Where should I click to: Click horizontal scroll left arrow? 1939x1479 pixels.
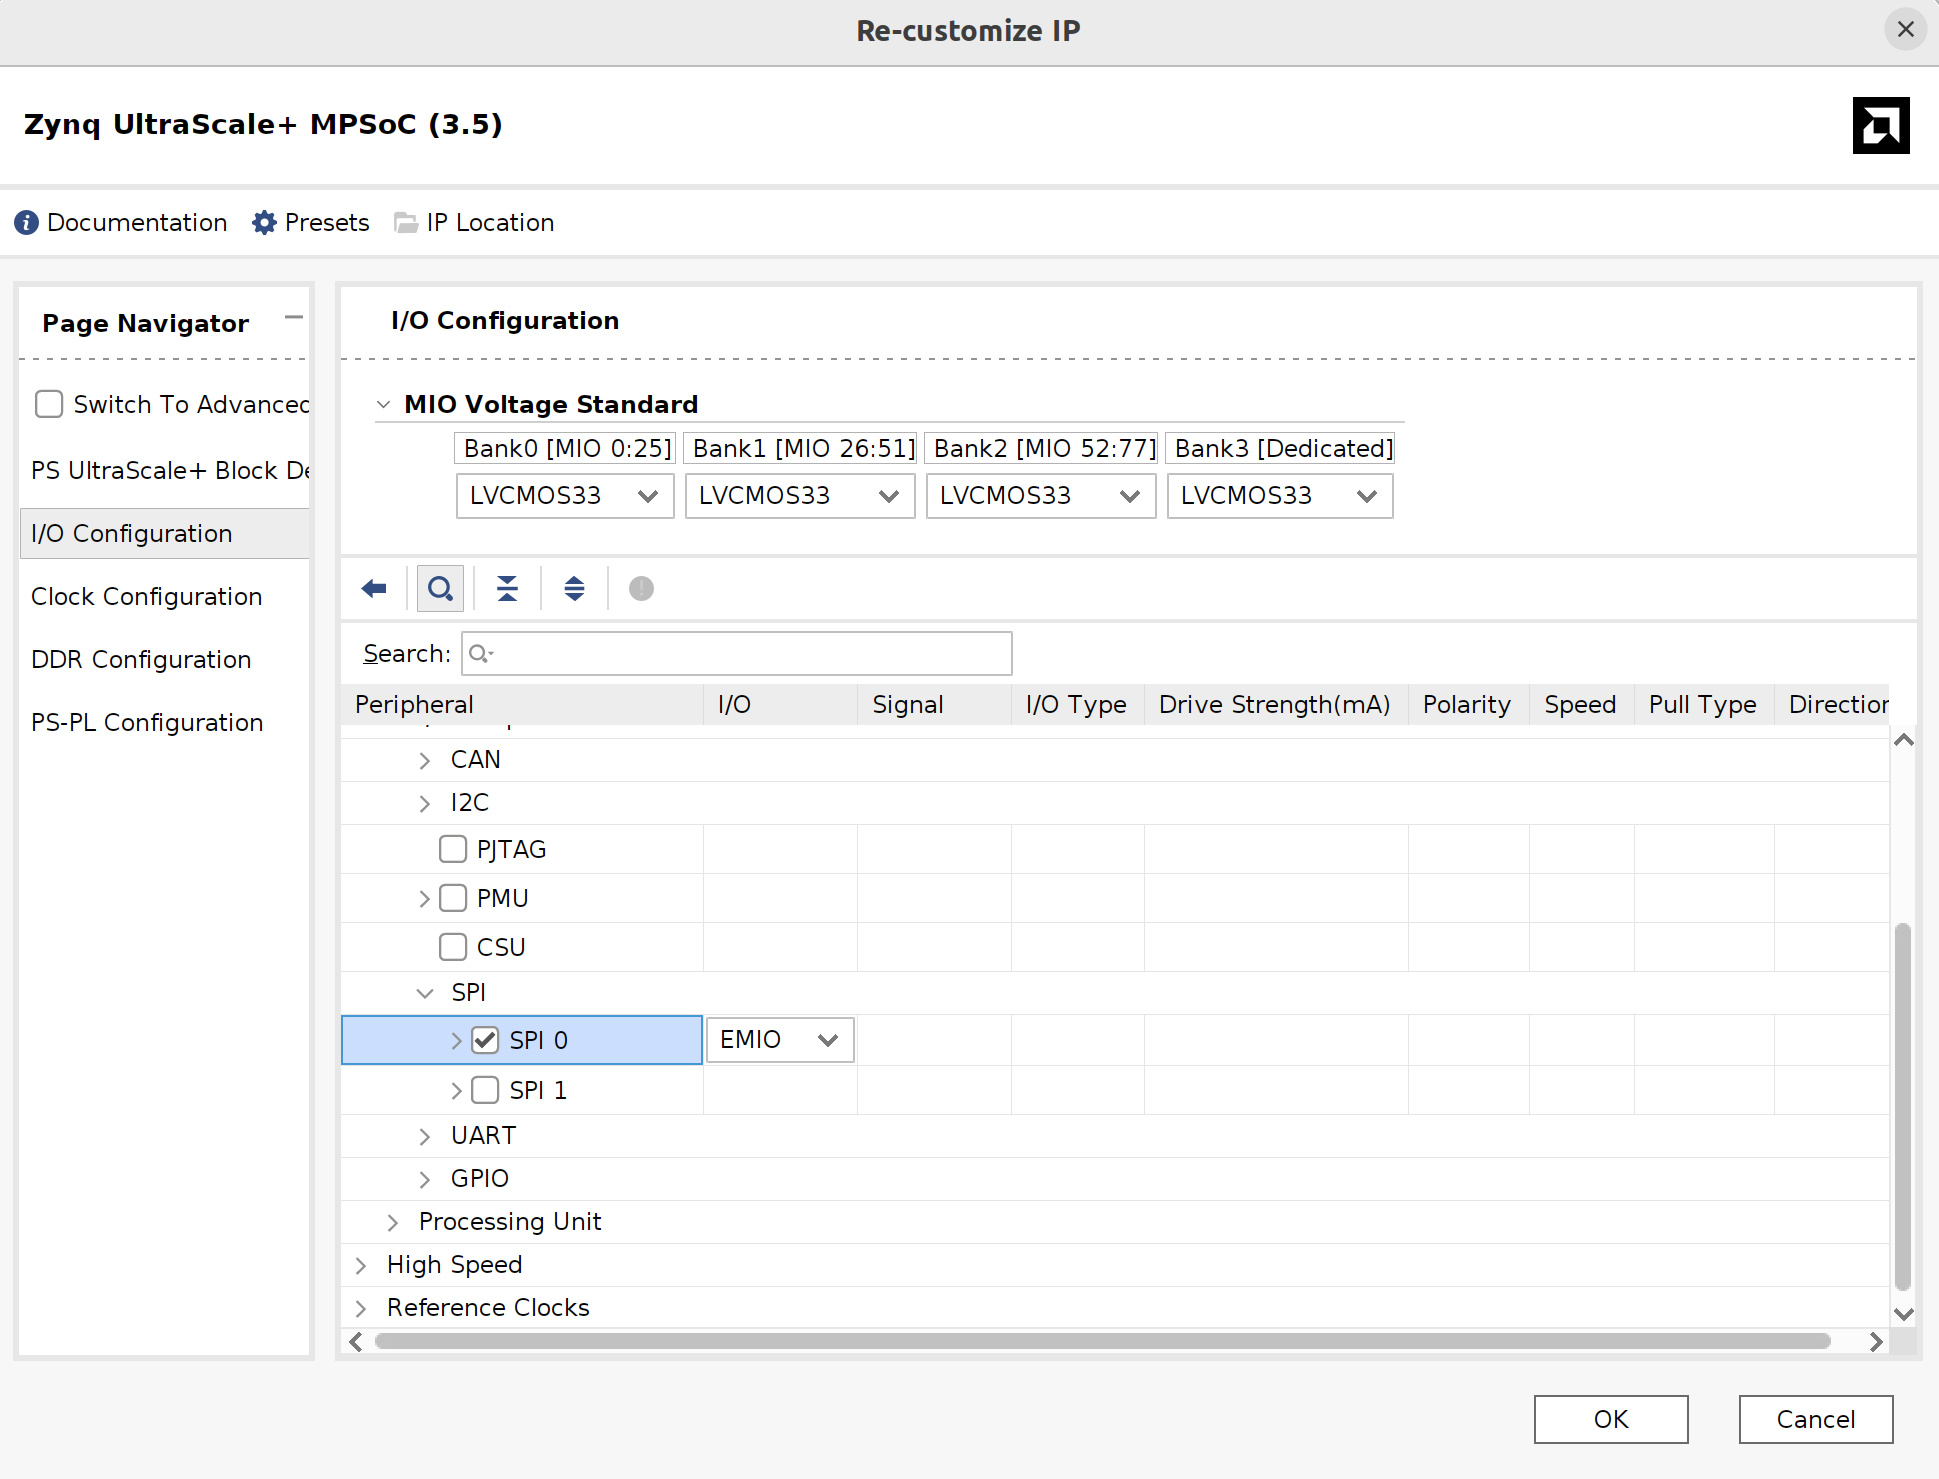click(x=356, y=1342)
